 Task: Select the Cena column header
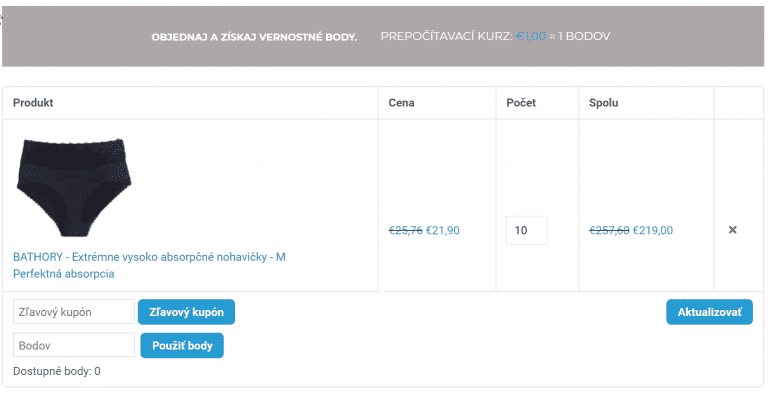coord(401,102)
